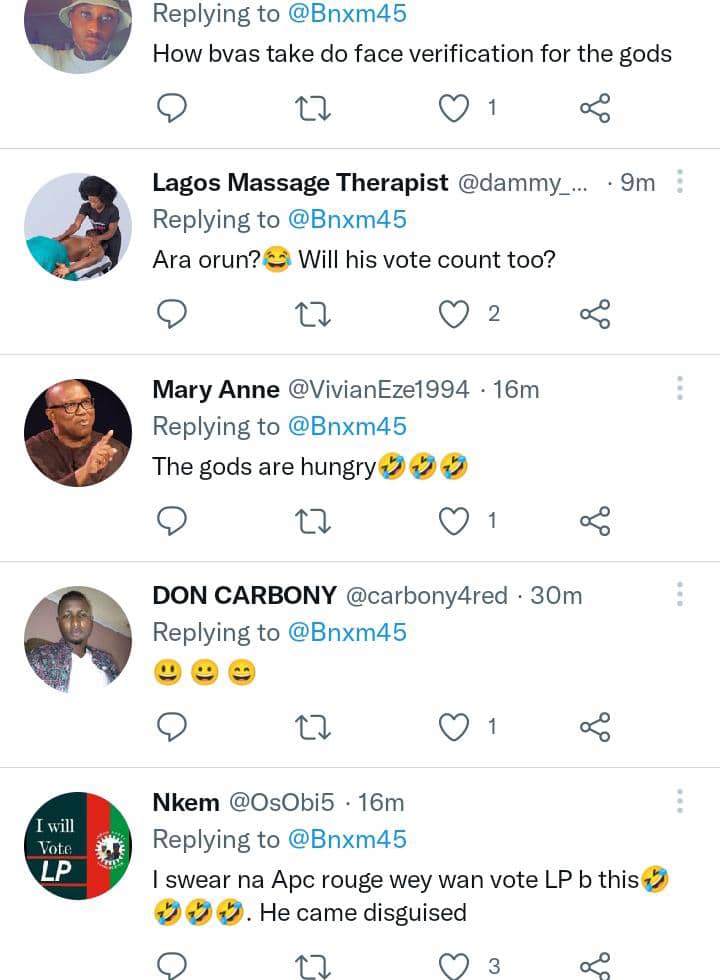Share Lagos Massage Therapist's tweet

click(595, 314)
